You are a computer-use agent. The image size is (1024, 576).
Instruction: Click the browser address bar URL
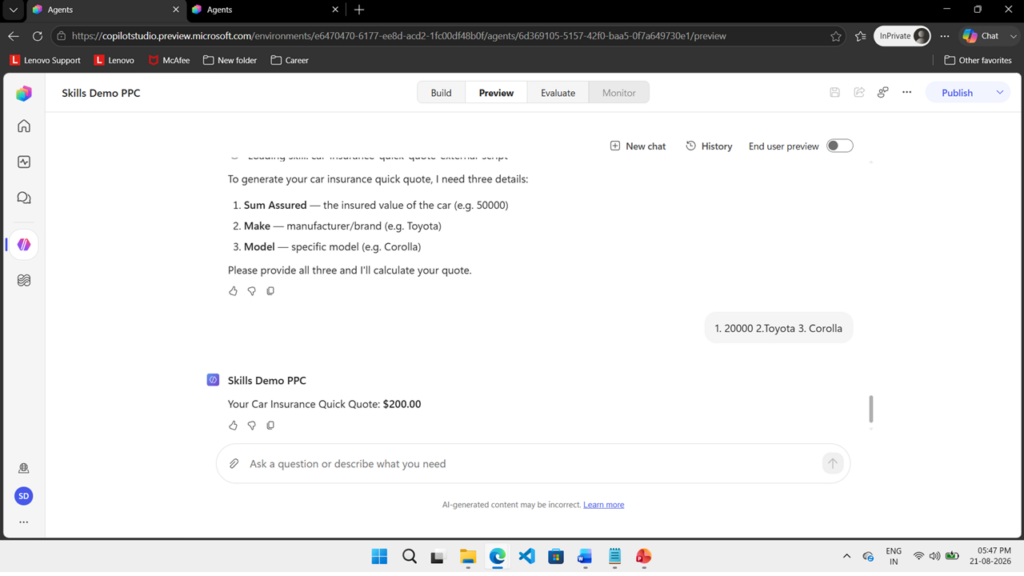[398, 36]
